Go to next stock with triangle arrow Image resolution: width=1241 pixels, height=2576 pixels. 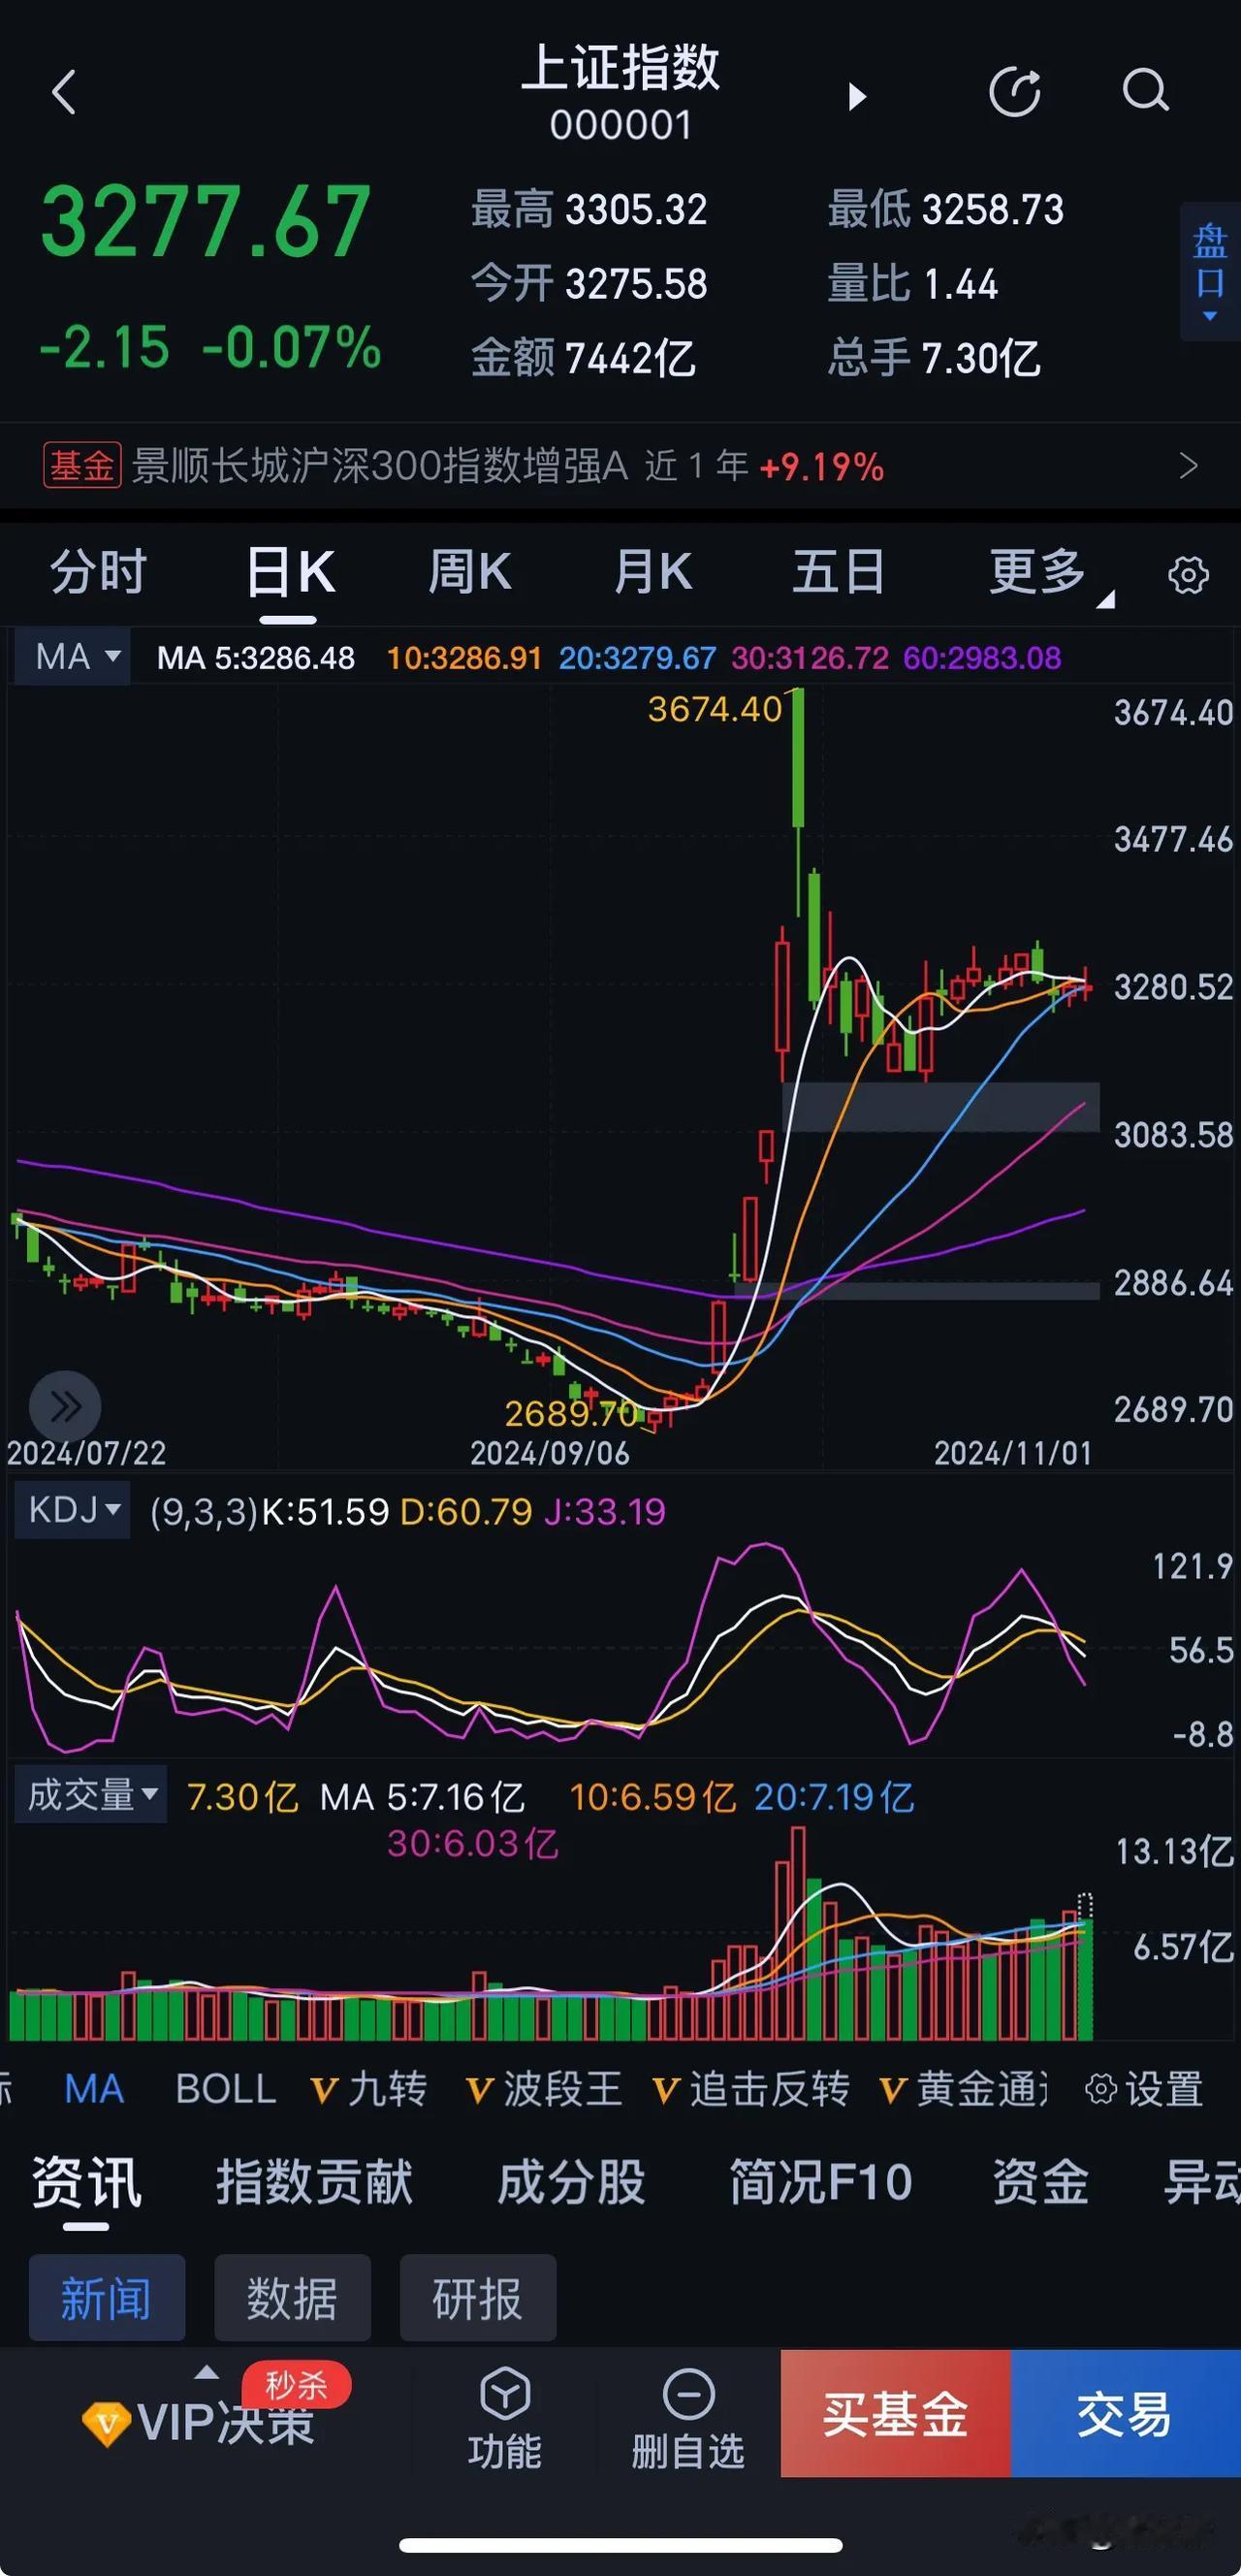(857, 96)
